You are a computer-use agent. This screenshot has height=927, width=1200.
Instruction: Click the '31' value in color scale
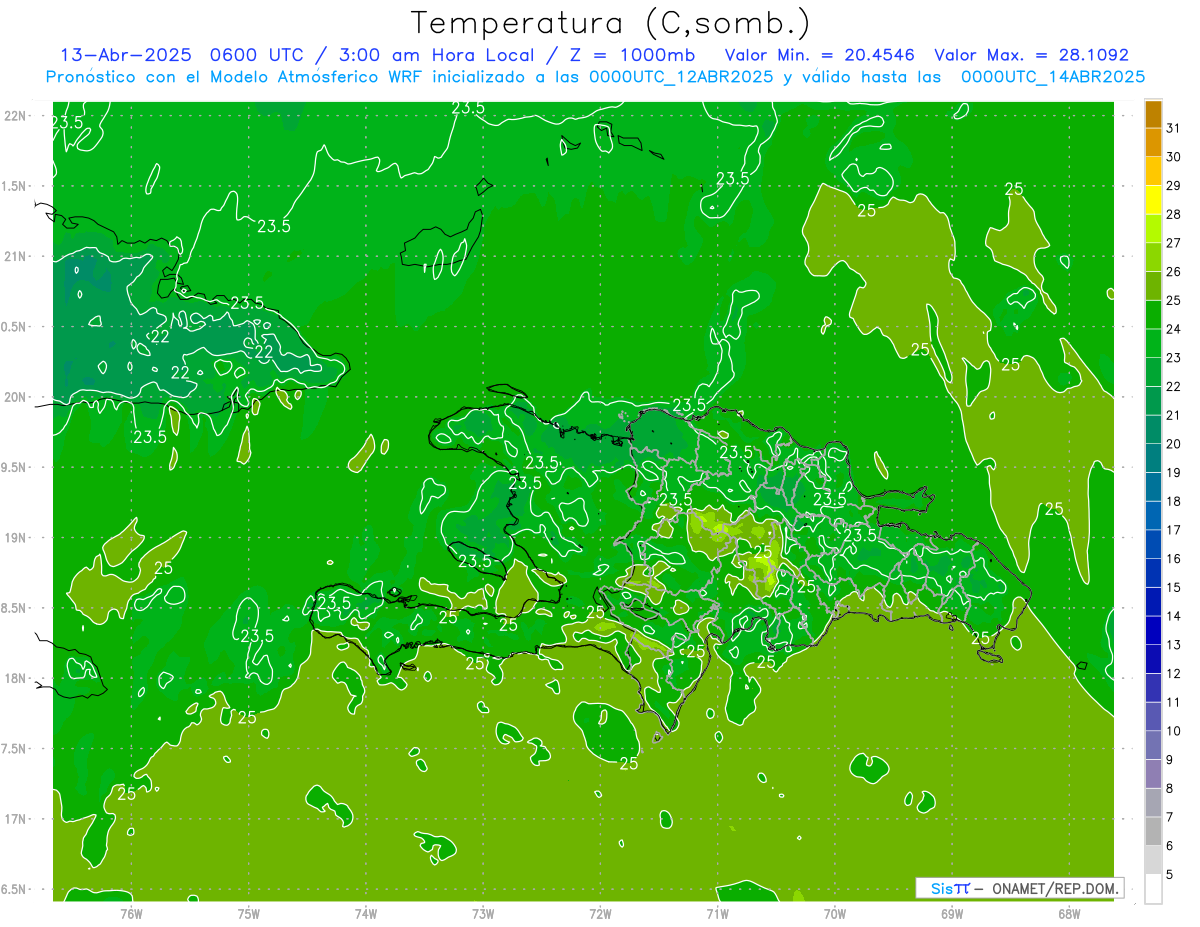[1174, 128]
